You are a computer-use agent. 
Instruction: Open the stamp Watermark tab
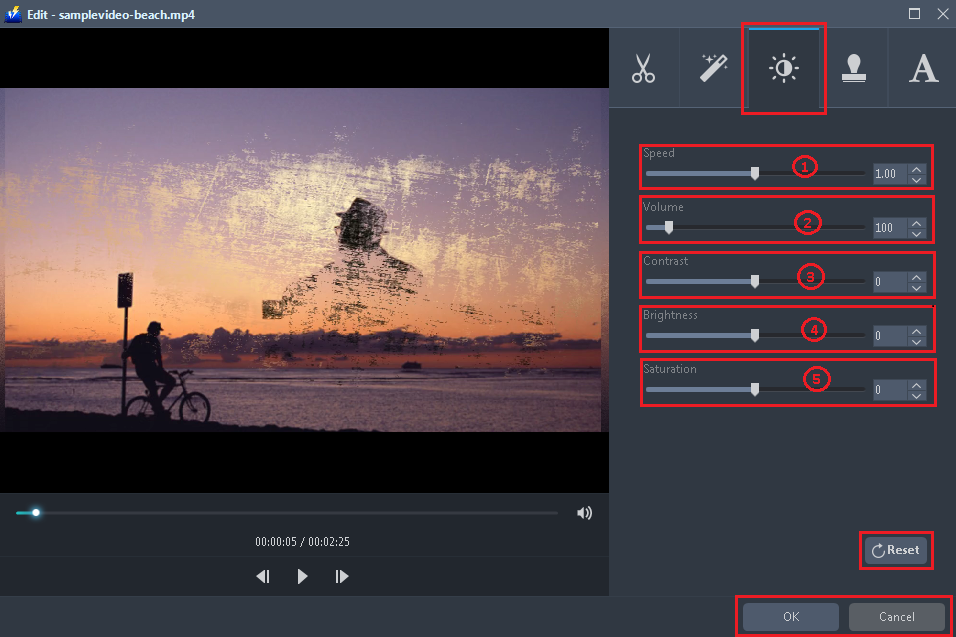pos(853,68)
